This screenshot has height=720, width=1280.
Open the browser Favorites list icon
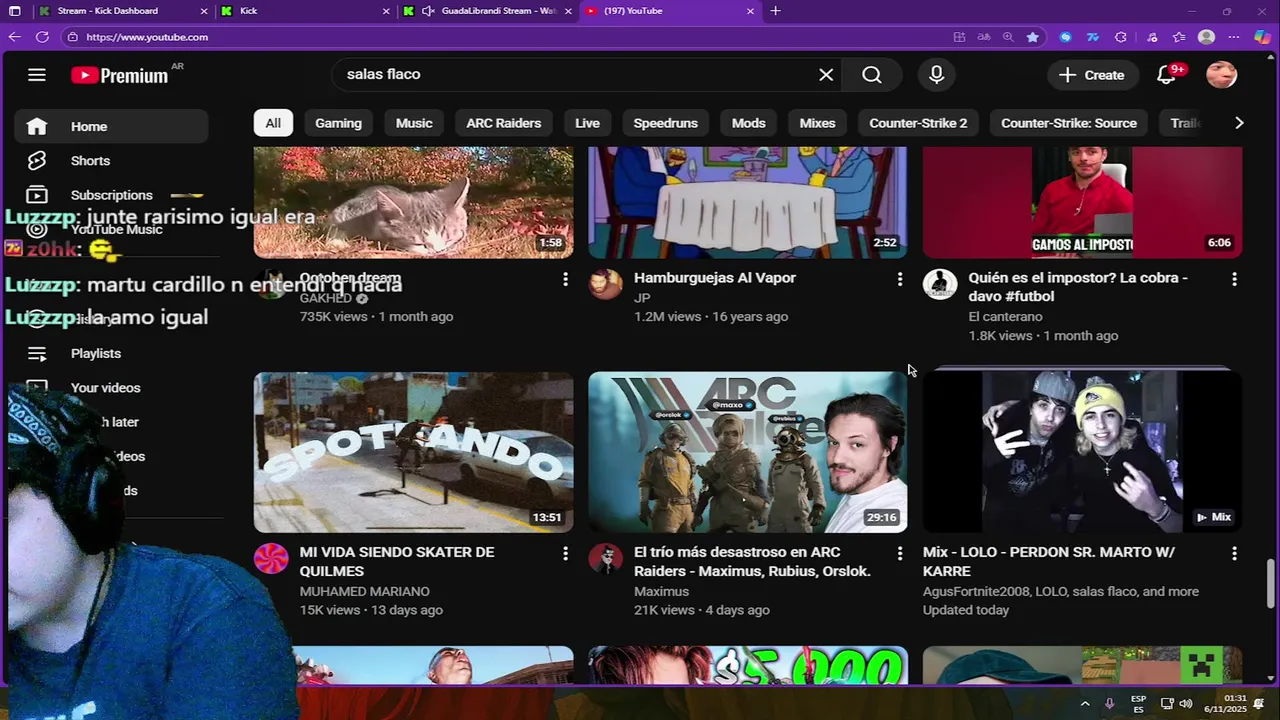pos(1179,37)
